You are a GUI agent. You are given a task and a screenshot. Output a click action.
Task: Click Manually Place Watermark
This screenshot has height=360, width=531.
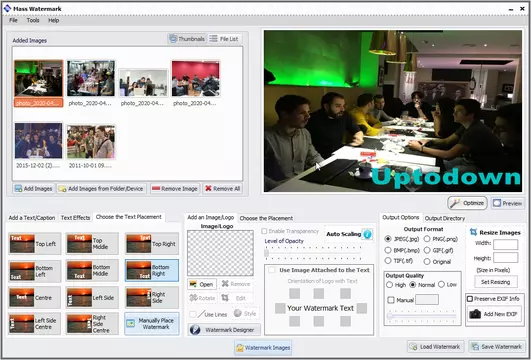click(152, 323)
